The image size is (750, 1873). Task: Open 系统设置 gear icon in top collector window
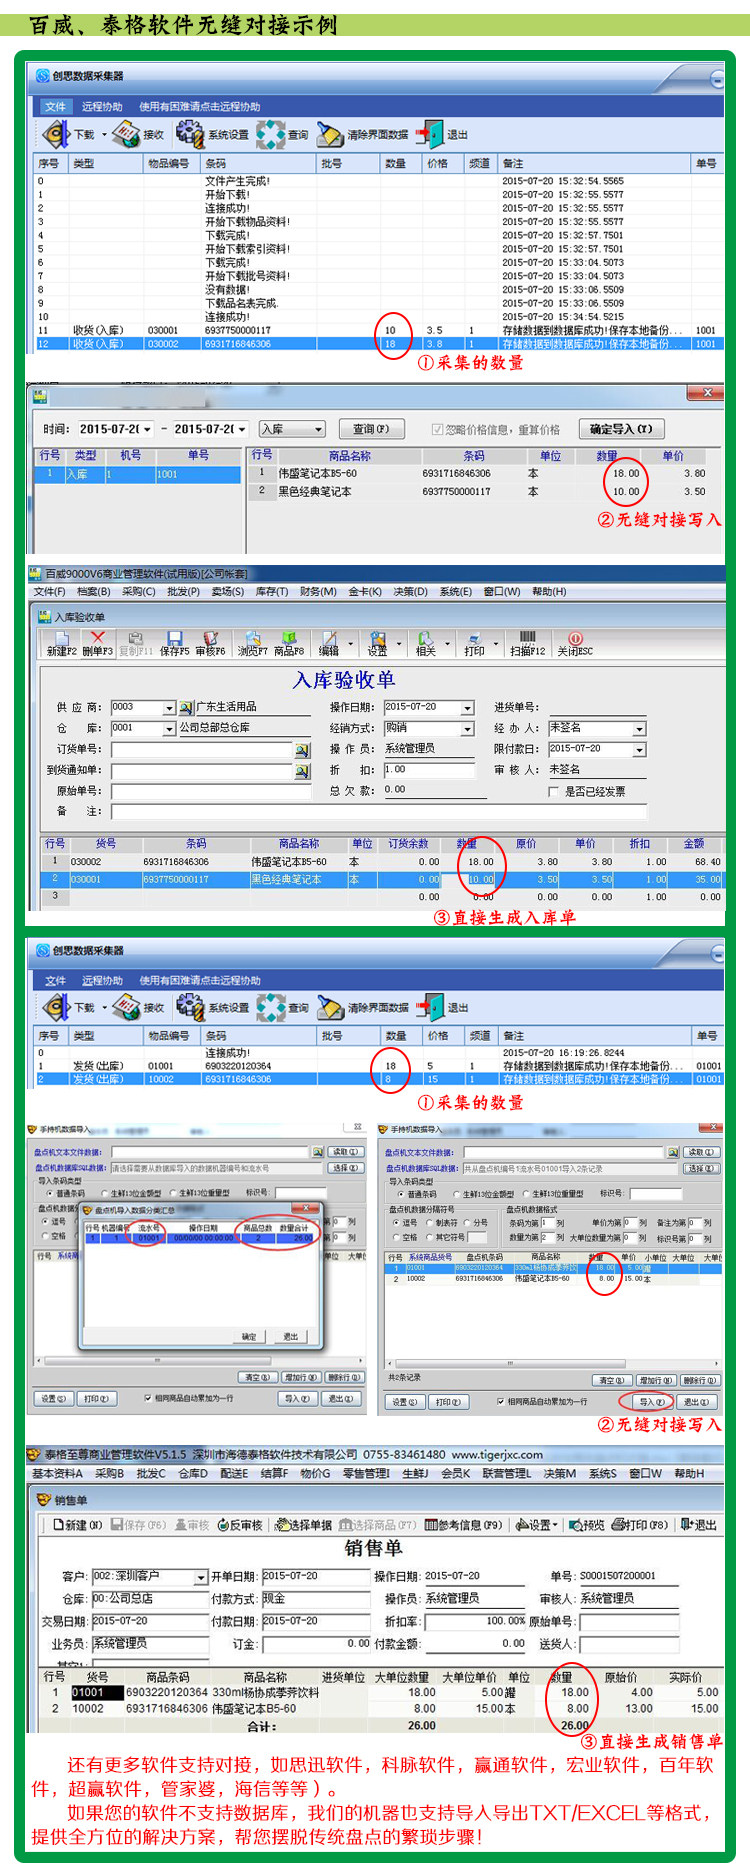coord(189,133)
